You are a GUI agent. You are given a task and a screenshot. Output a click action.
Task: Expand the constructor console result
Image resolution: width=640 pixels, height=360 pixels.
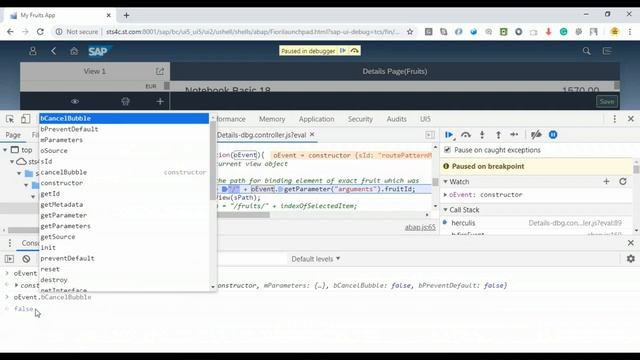pyautogui.click(x=16, y=285)
